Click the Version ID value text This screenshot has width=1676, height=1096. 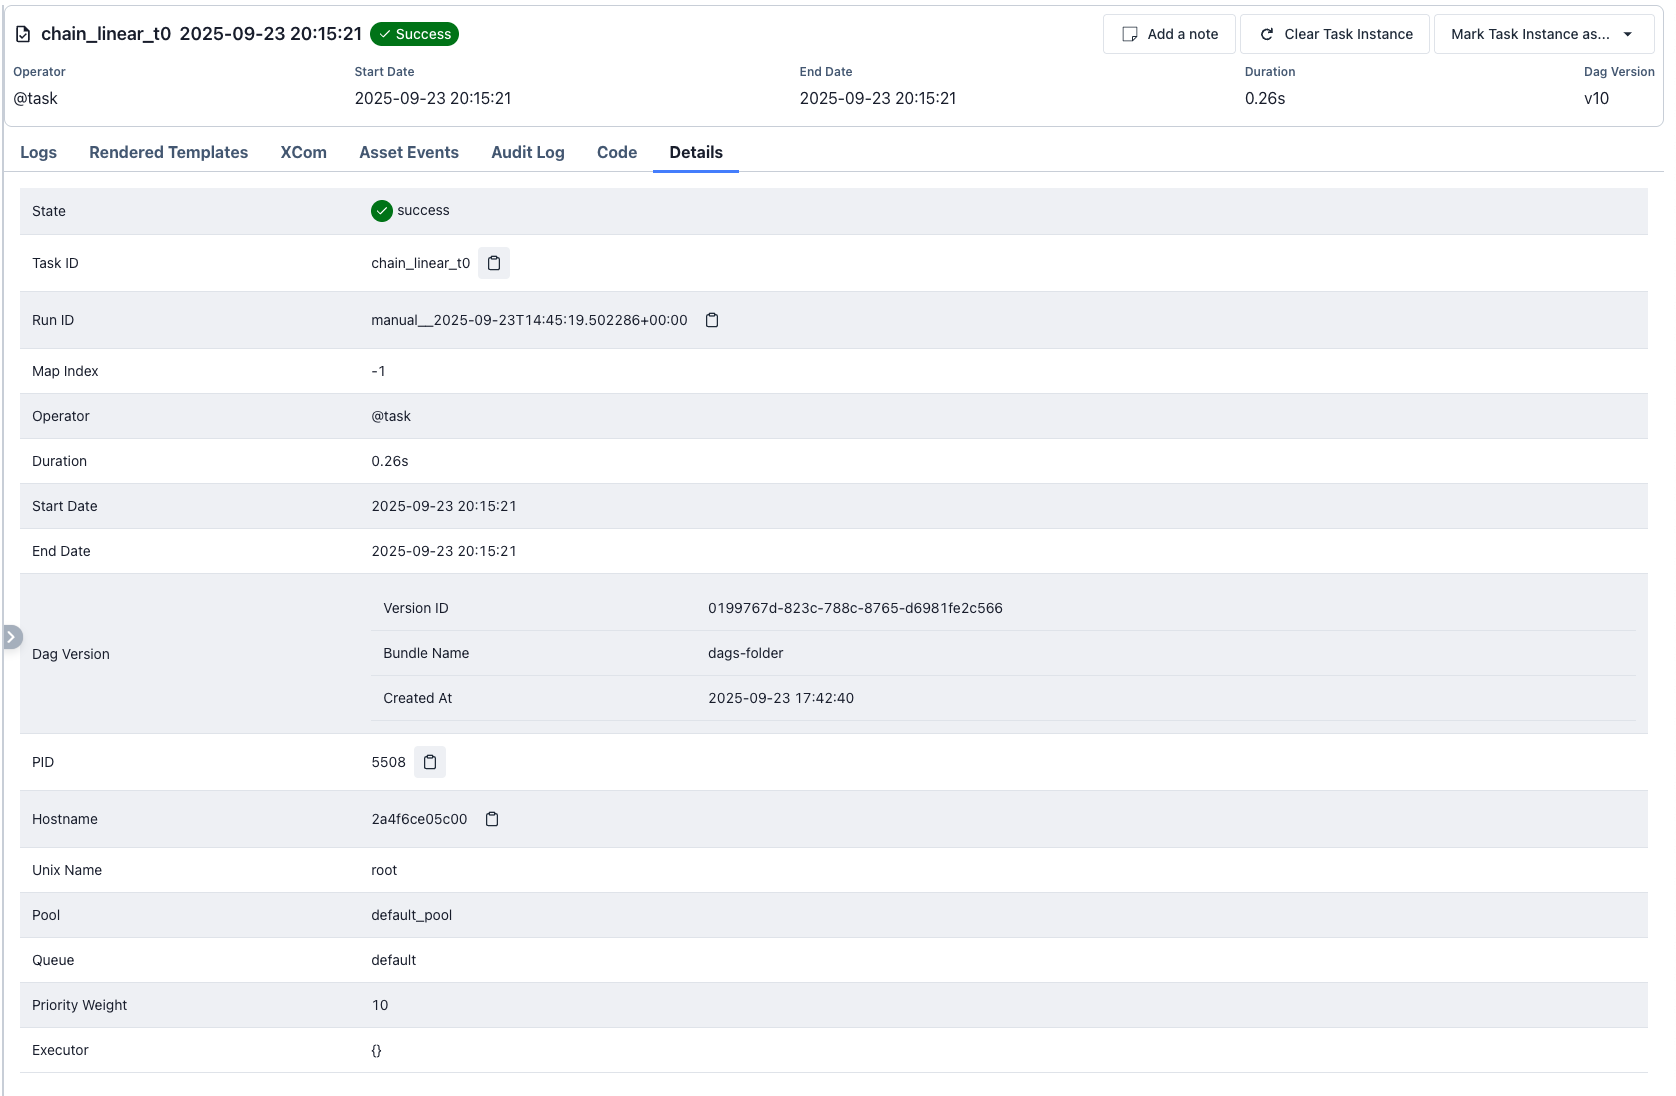coord(855,608)
